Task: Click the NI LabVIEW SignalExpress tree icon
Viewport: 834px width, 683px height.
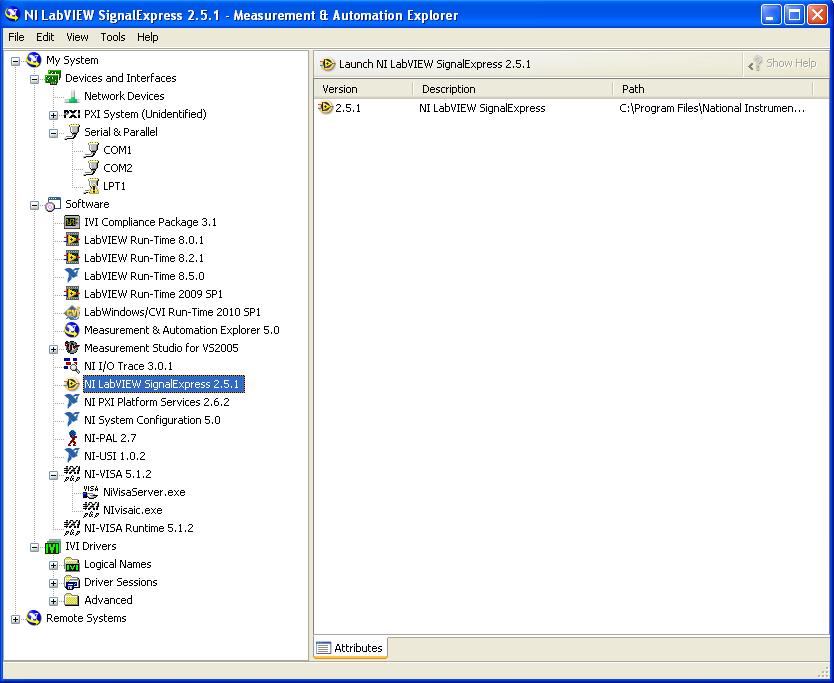Action: [x=72, y=384]
